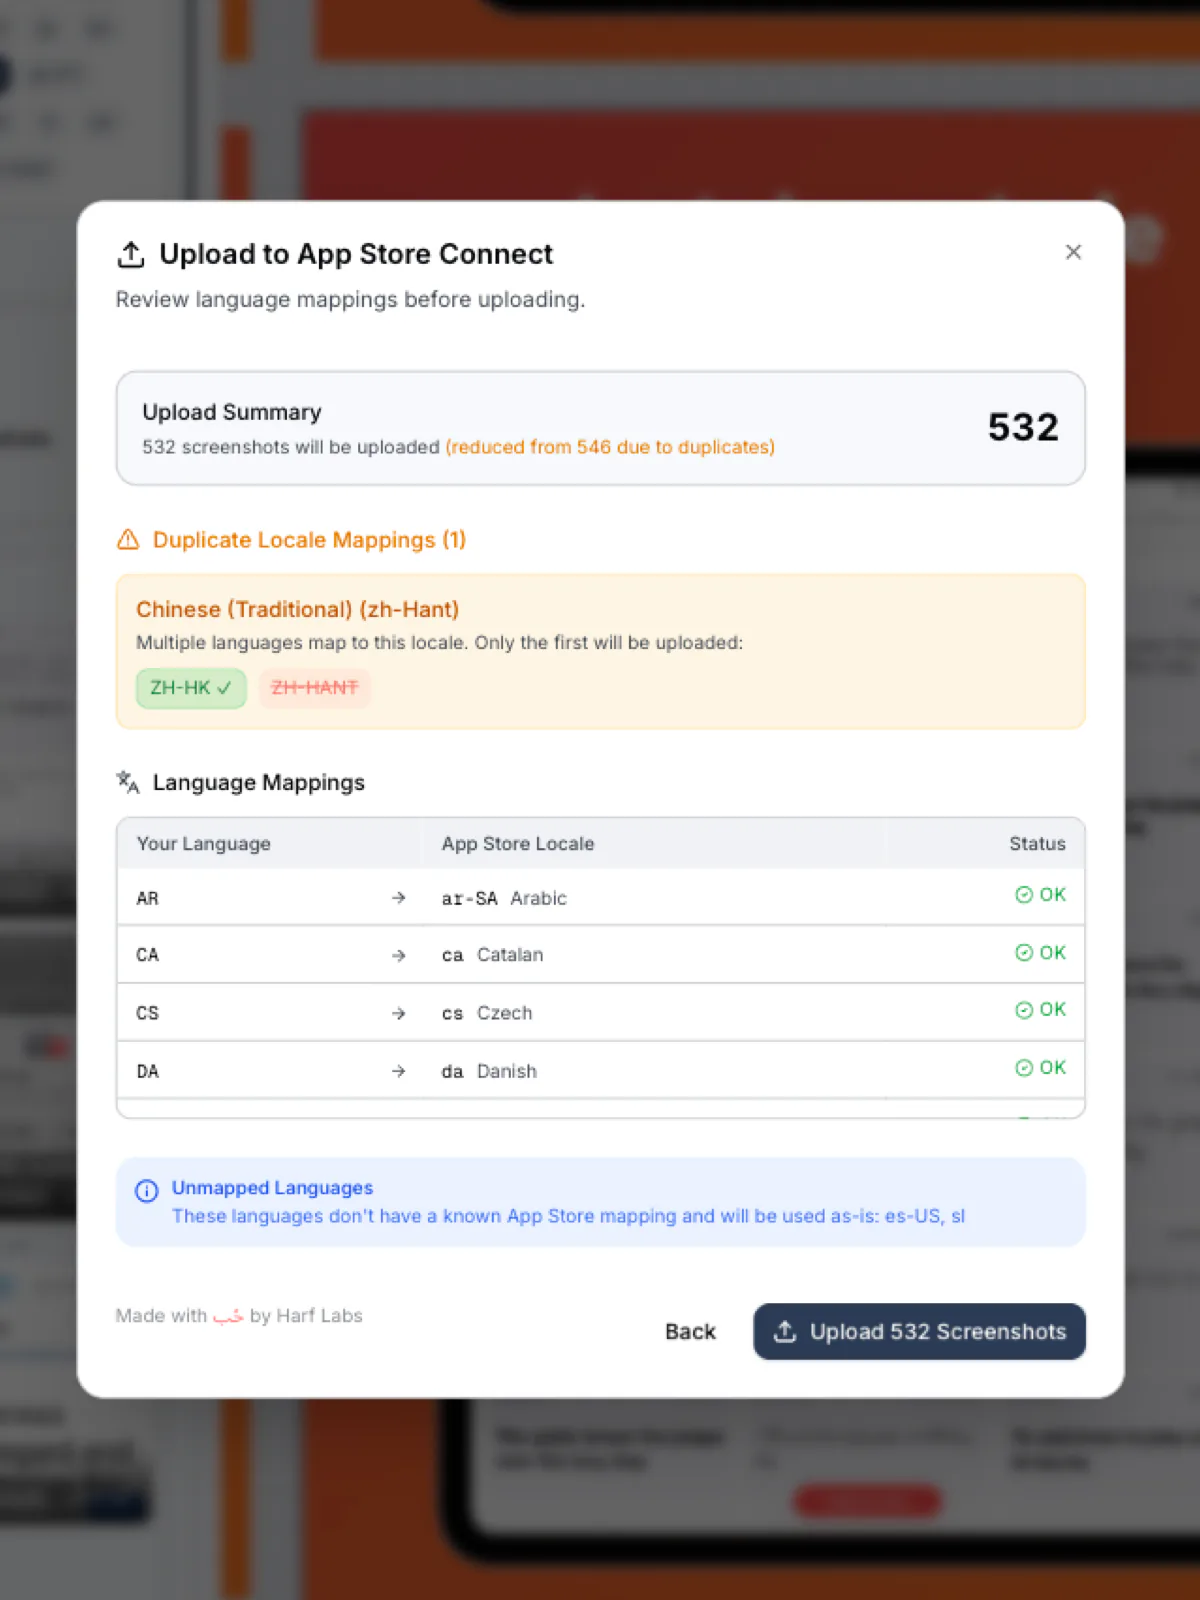This screenshot has width=1200, height=1600.
Task: Click the info icon in Unmapped Languages
Action: 147,1190
